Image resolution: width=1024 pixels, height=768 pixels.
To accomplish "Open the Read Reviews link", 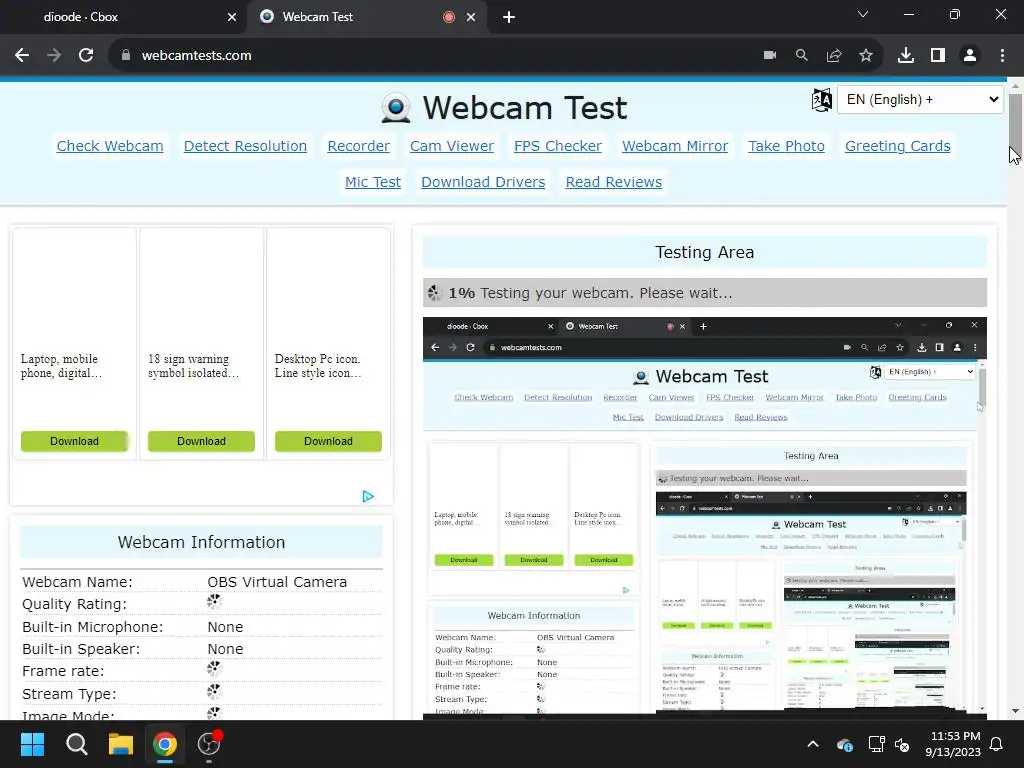I will [x=614, y=182].
